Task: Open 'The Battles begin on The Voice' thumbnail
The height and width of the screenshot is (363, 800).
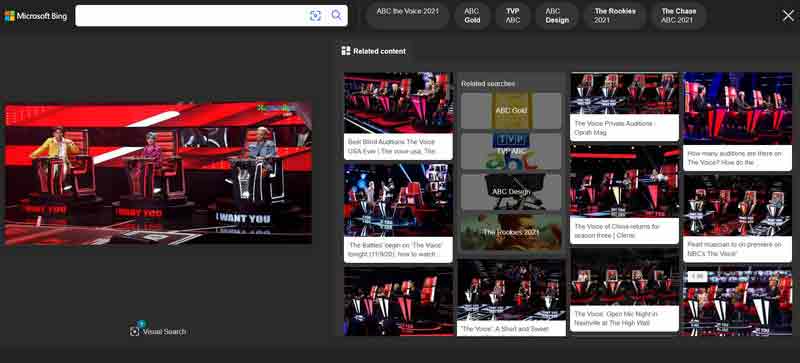Action: point(398,200)
